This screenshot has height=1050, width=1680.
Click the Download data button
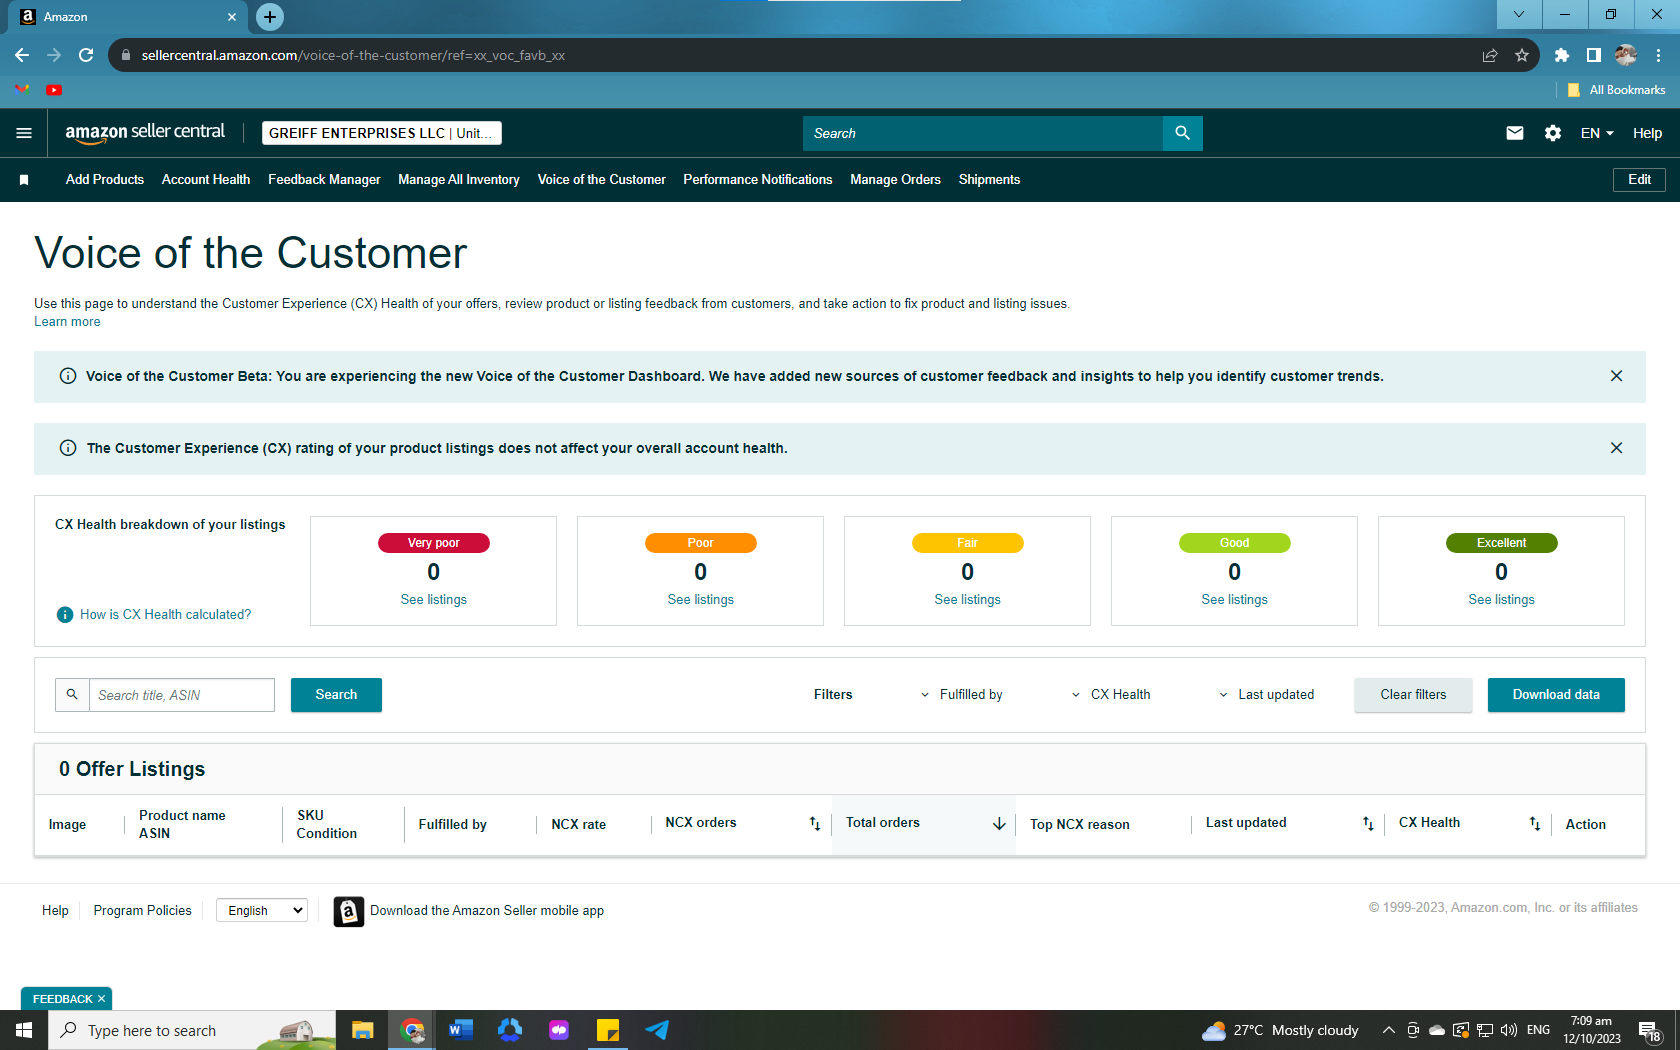pos(1556,695)
